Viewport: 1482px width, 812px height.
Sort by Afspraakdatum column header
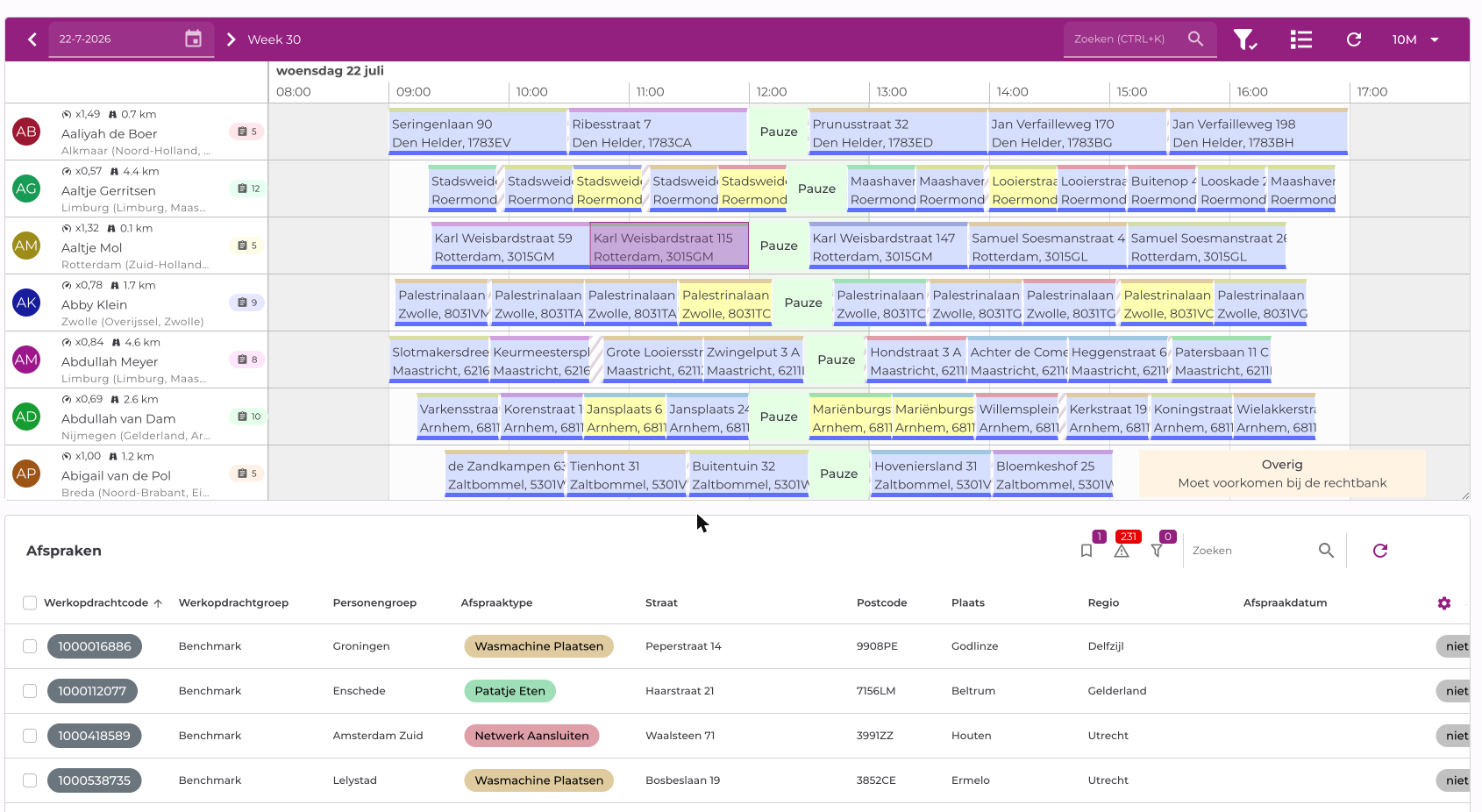click(1285, 603)
